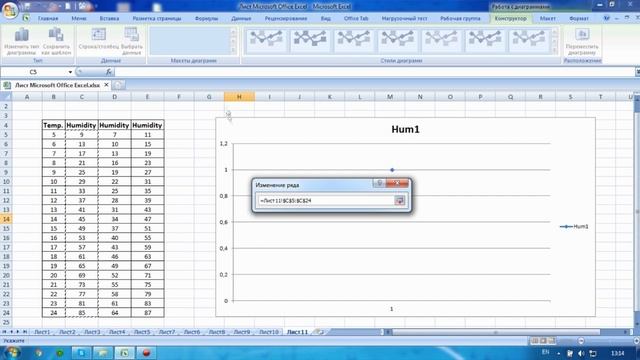
Task: Go to first sheet navigation arrow
Action: click(x=4, y=332)
